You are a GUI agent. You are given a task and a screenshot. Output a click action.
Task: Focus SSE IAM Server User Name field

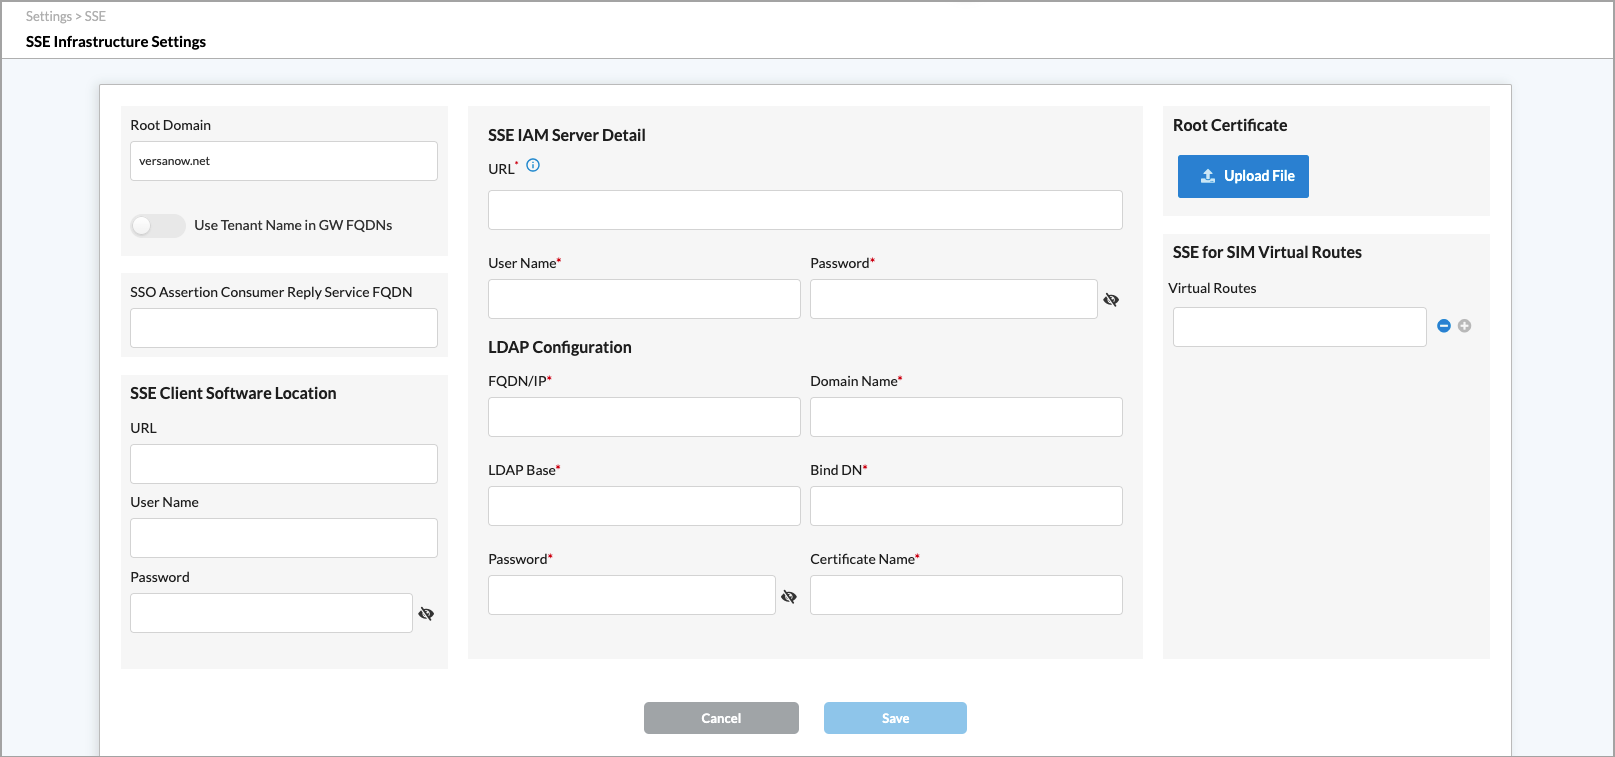[x=644, y=299]
